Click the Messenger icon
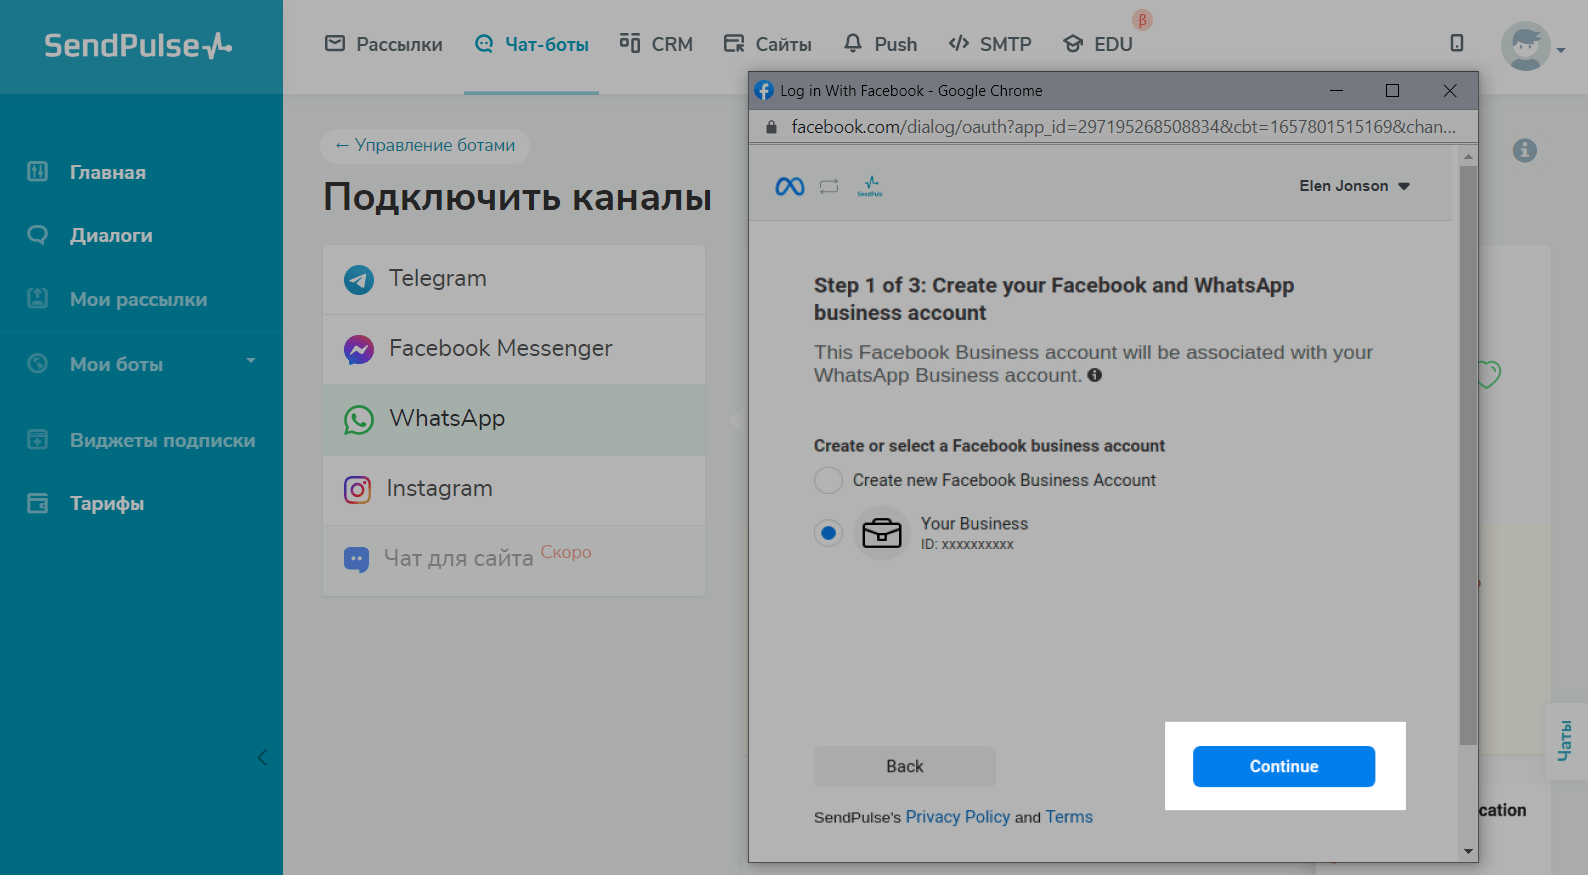The image size is (1588, 875). [359, 349]
